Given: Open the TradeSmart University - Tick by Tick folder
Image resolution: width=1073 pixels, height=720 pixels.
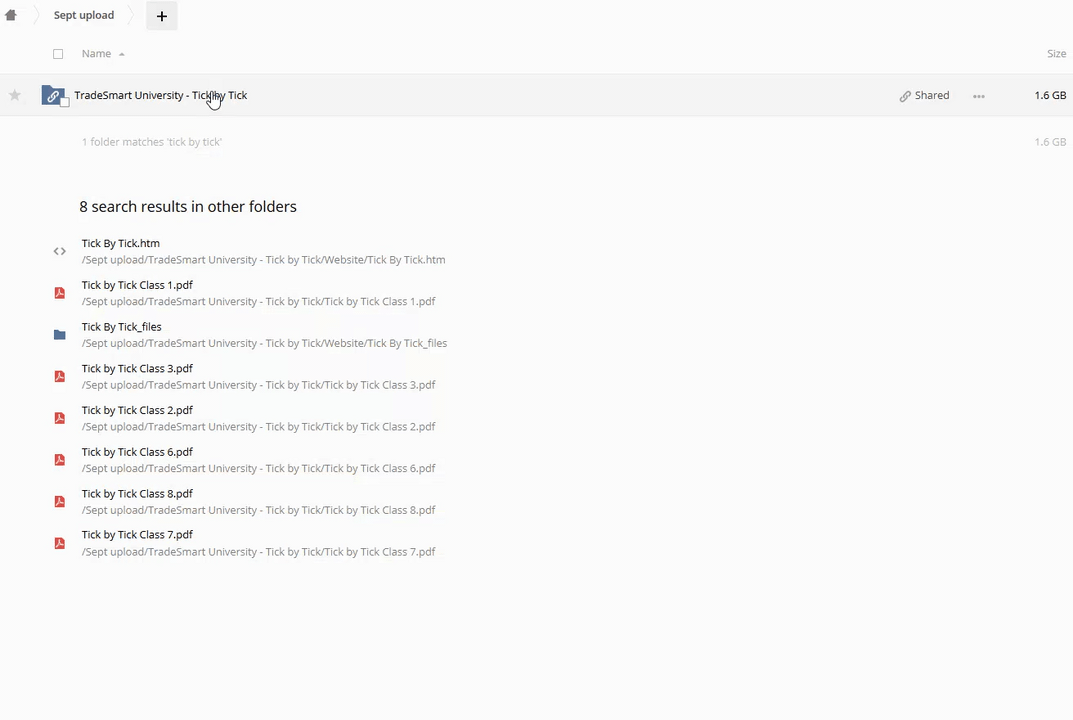Looking at the screenshot, I should pyautogui.click(x=160, y=95).
